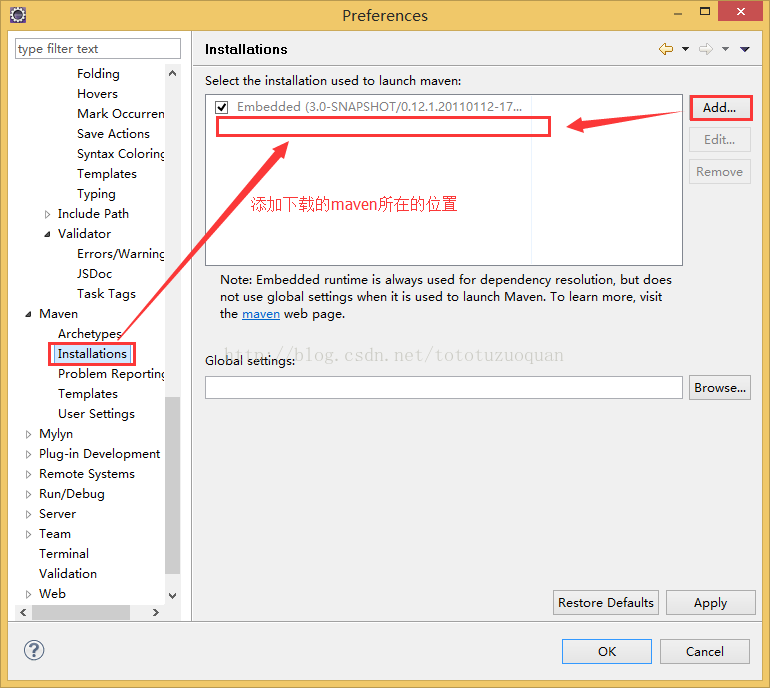Expand the Team tree node
The width and height of the screenshot is (770, 688).
coord(28,534)
